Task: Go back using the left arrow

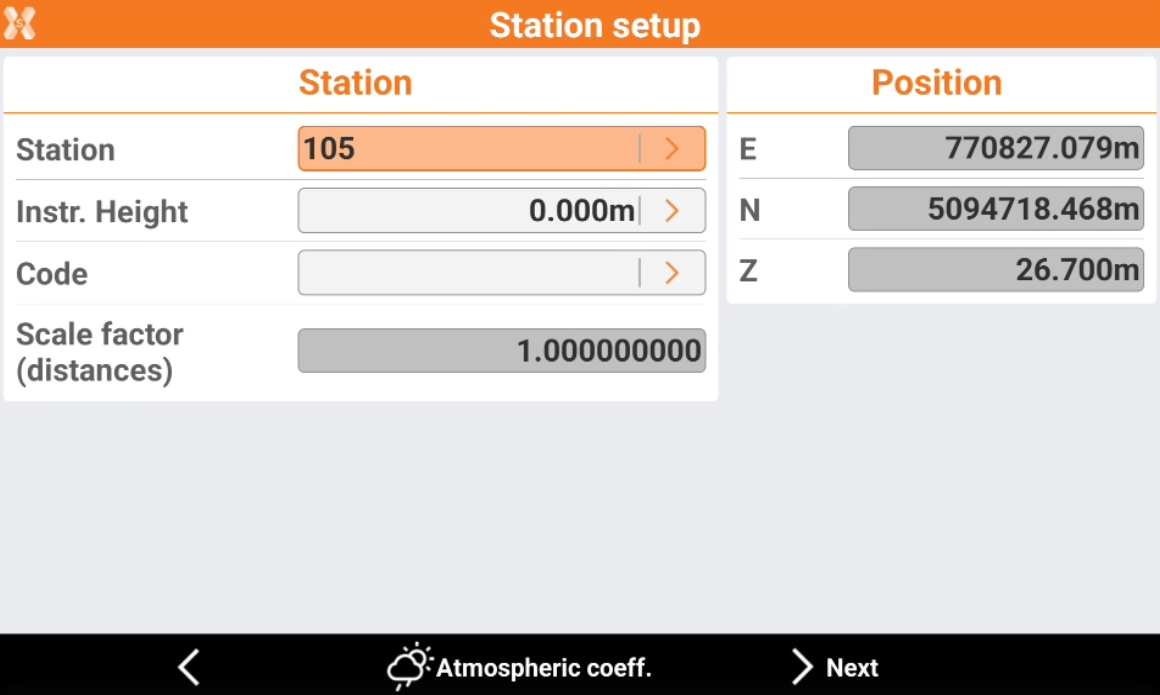Action: pyautogui.click(x=189, y=667)
